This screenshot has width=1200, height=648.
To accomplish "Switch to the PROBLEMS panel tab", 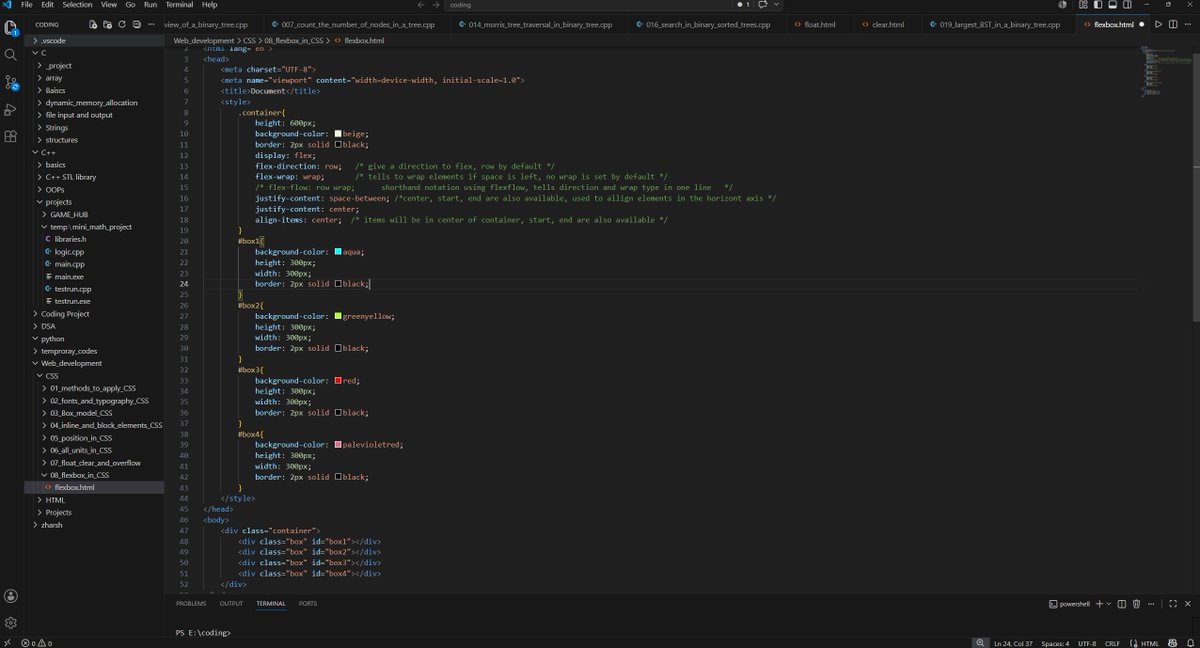I will pos(191,604).
